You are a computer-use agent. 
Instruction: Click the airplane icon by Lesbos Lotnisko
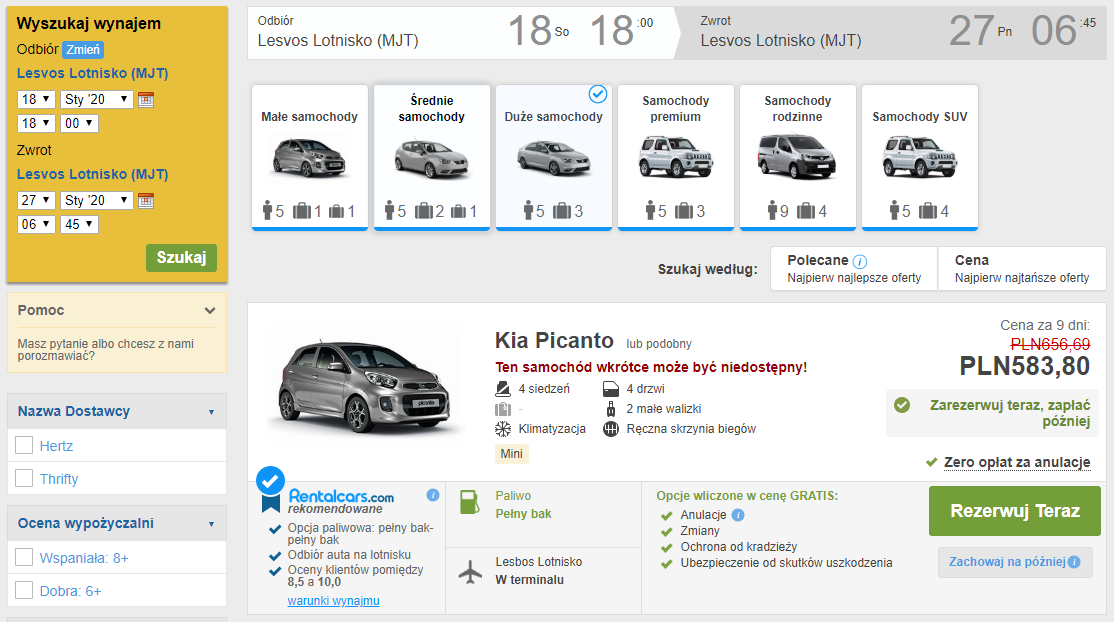470,572
